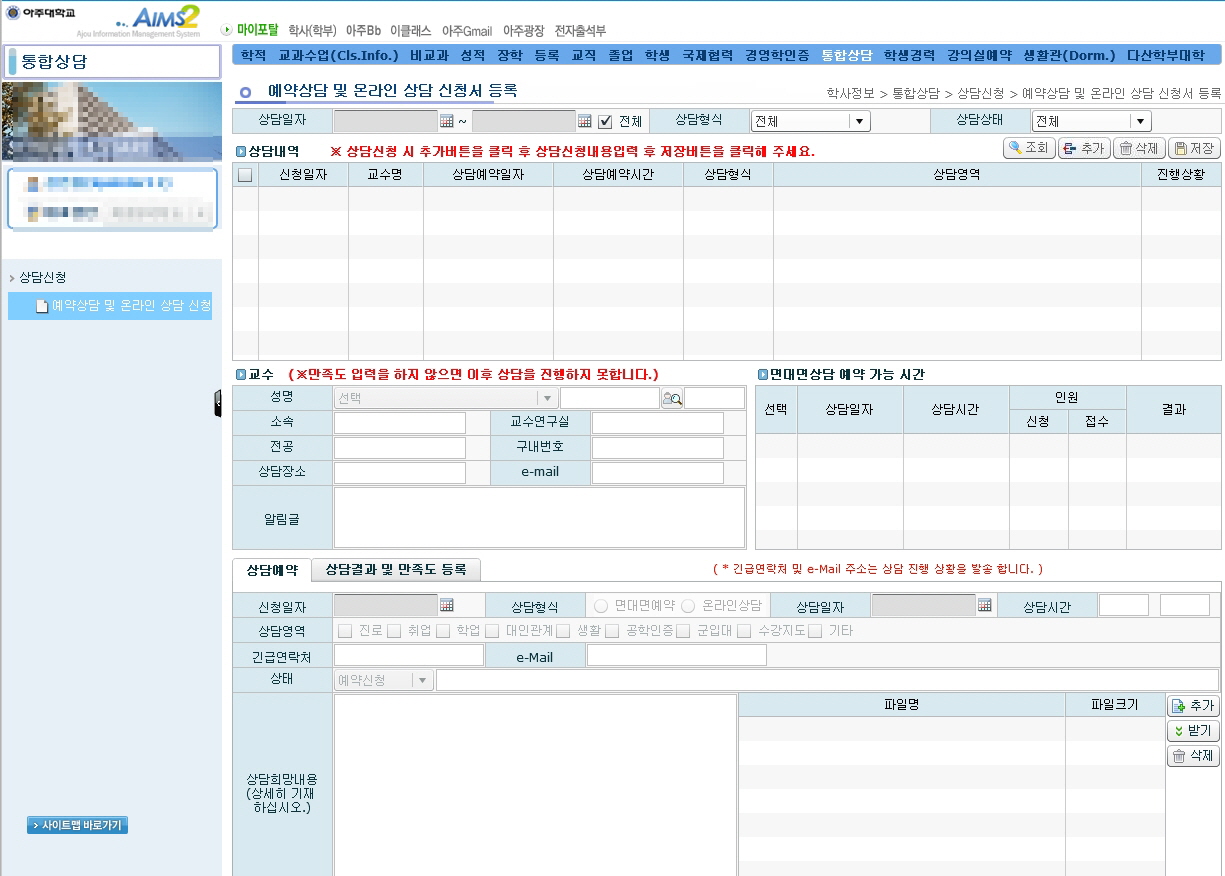The width and height of the screenshot is (1225, 876).
Task: Check the 진로 counseling area checkbox
Action: [x=345, y=631]
